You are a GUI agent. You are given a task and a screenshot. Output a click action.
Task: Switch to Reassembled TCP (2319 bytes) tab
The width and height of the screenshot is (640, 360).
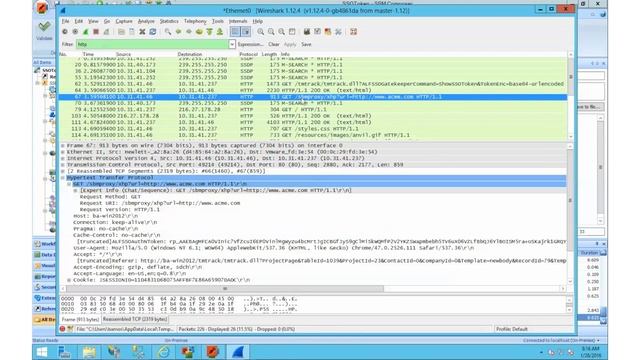point(135,319)
